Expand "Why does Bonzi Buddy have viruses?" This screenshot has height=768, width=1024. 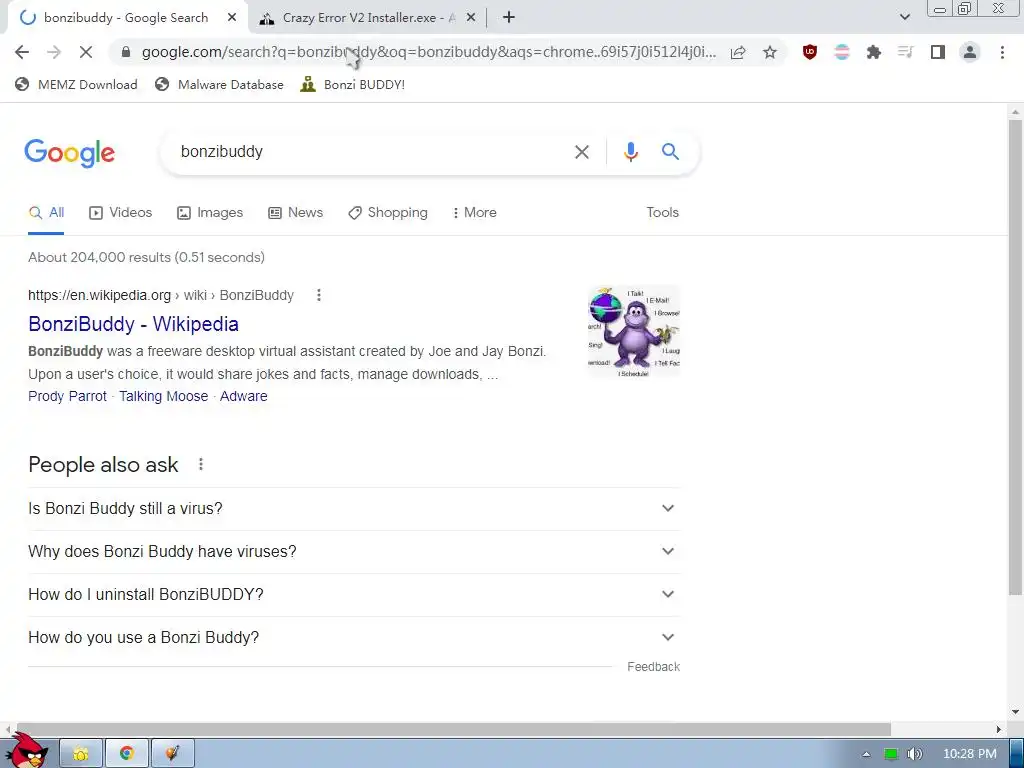tap(354, 552)
